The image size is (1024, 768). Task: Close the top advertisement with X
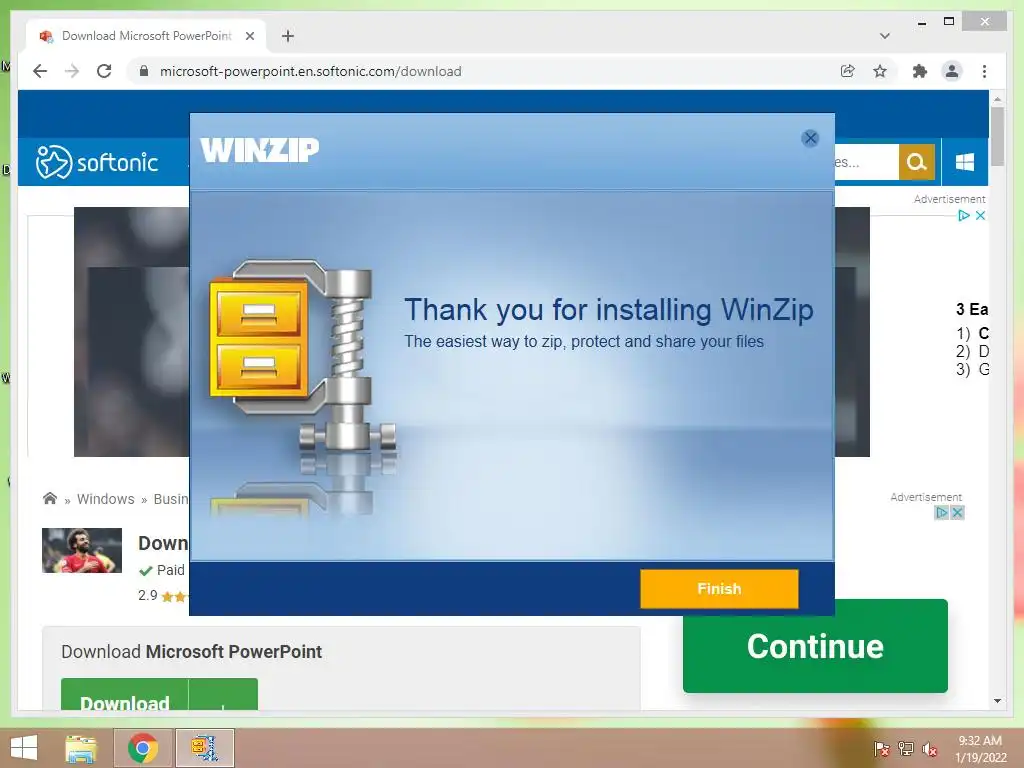pos(980,216)
